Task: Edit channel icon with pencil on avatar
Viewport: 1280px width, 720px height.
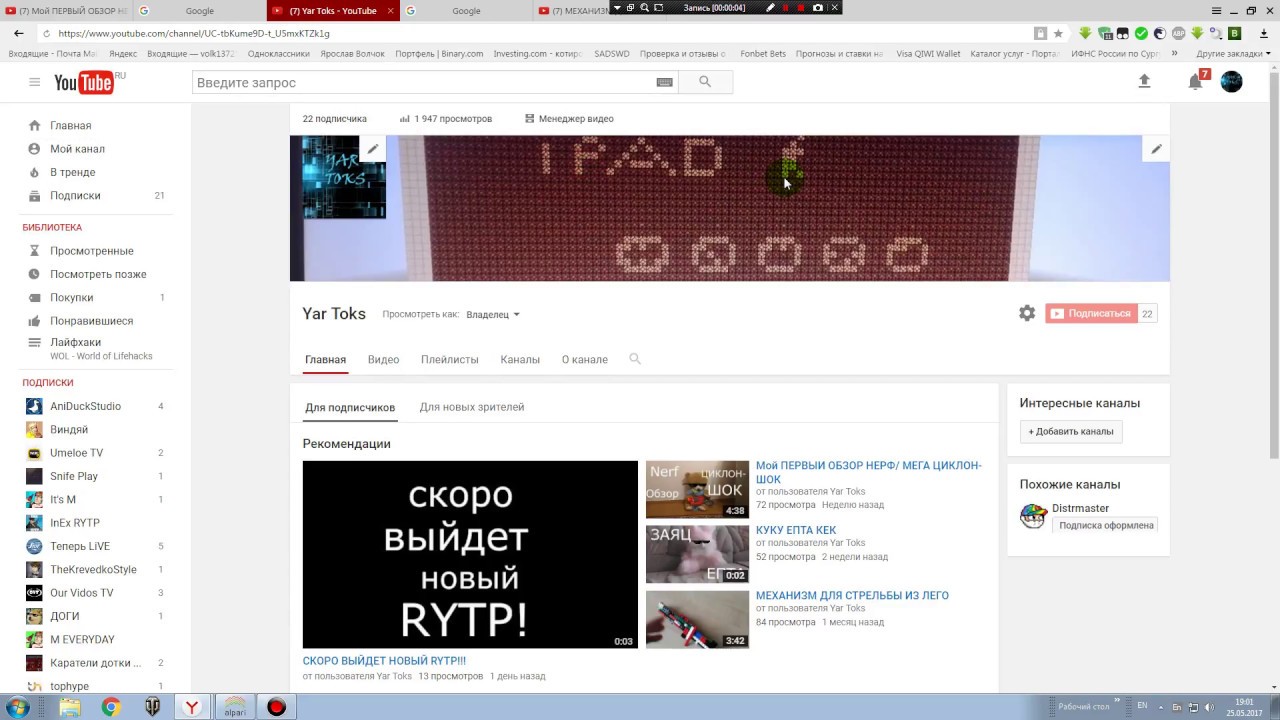Action: tap(372, 149)
